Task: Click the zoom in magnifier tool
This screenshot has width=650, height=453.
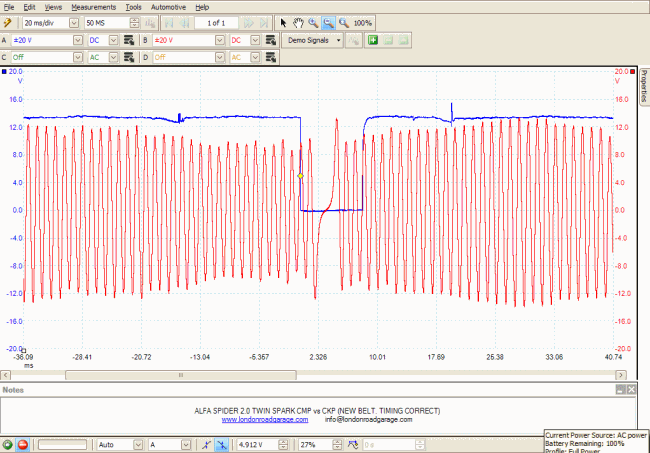Action: pyautogui.click(x=313, y=22)
